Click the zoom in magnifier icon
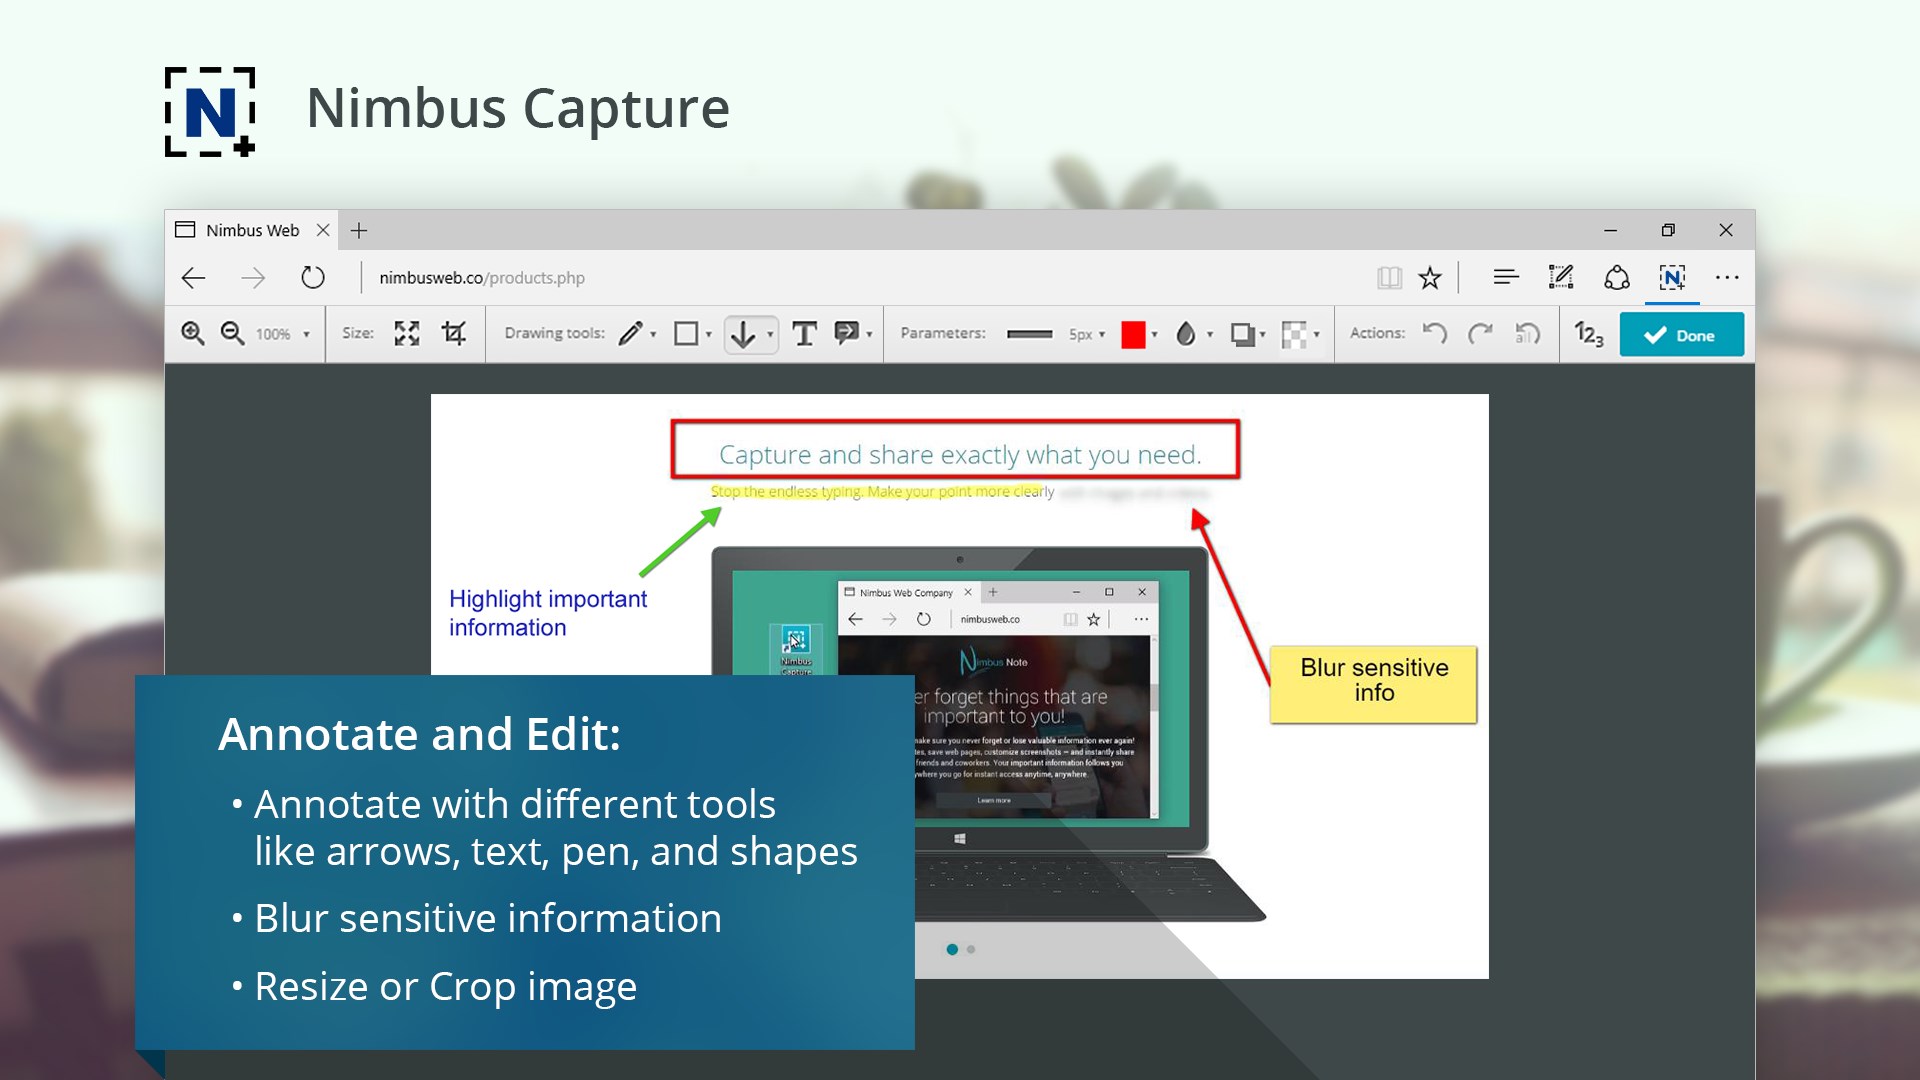1920x1080 pixels. click(x=192, y=333)
